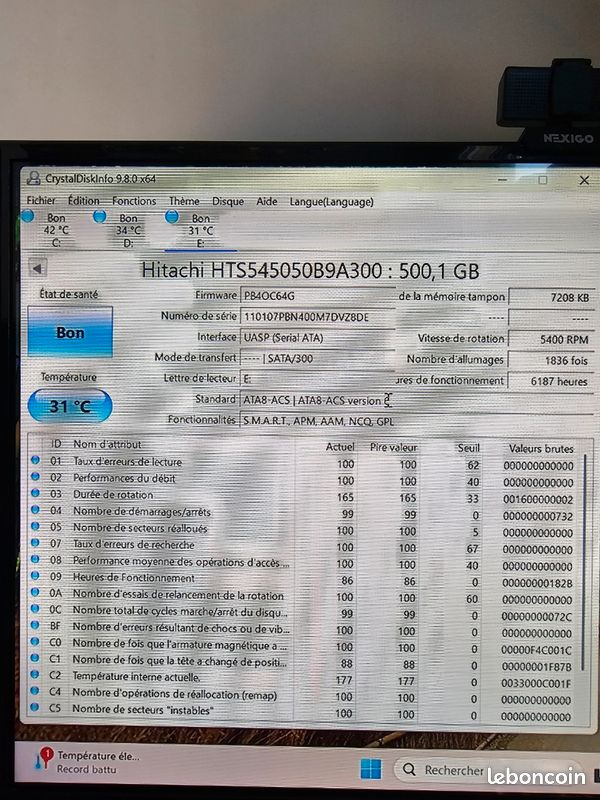Click status icon of attribute 05

pos(35,526)
